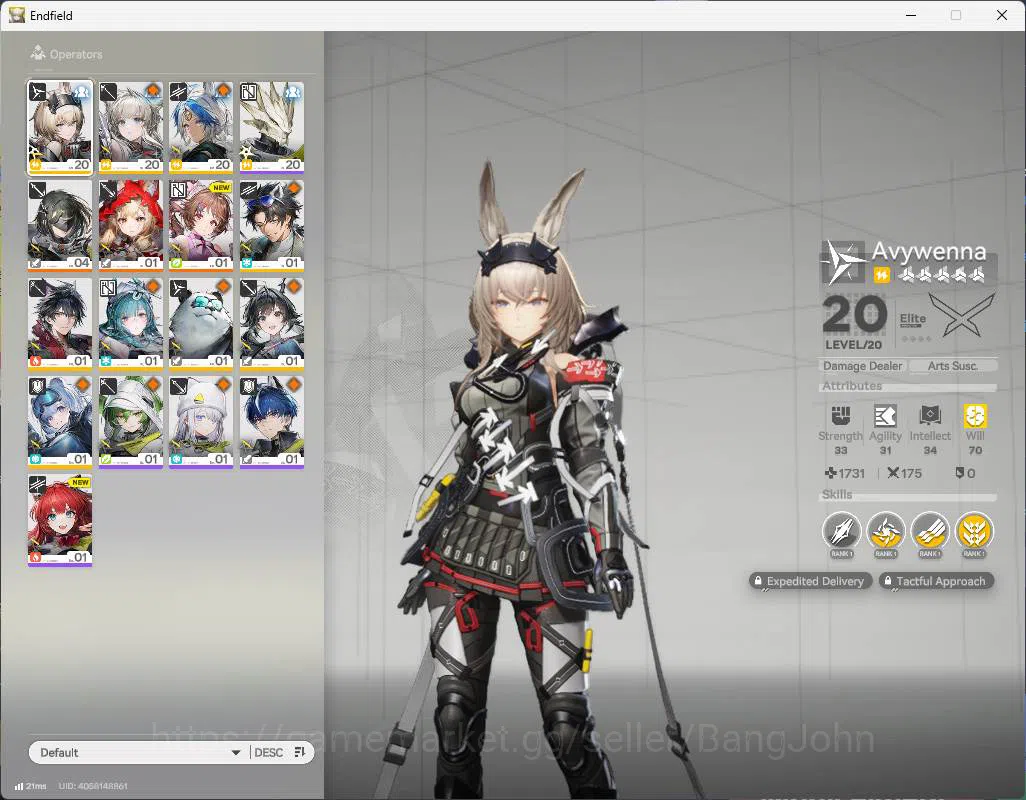
Task: Click the Avywenna operator name
Action: point(929,251)
